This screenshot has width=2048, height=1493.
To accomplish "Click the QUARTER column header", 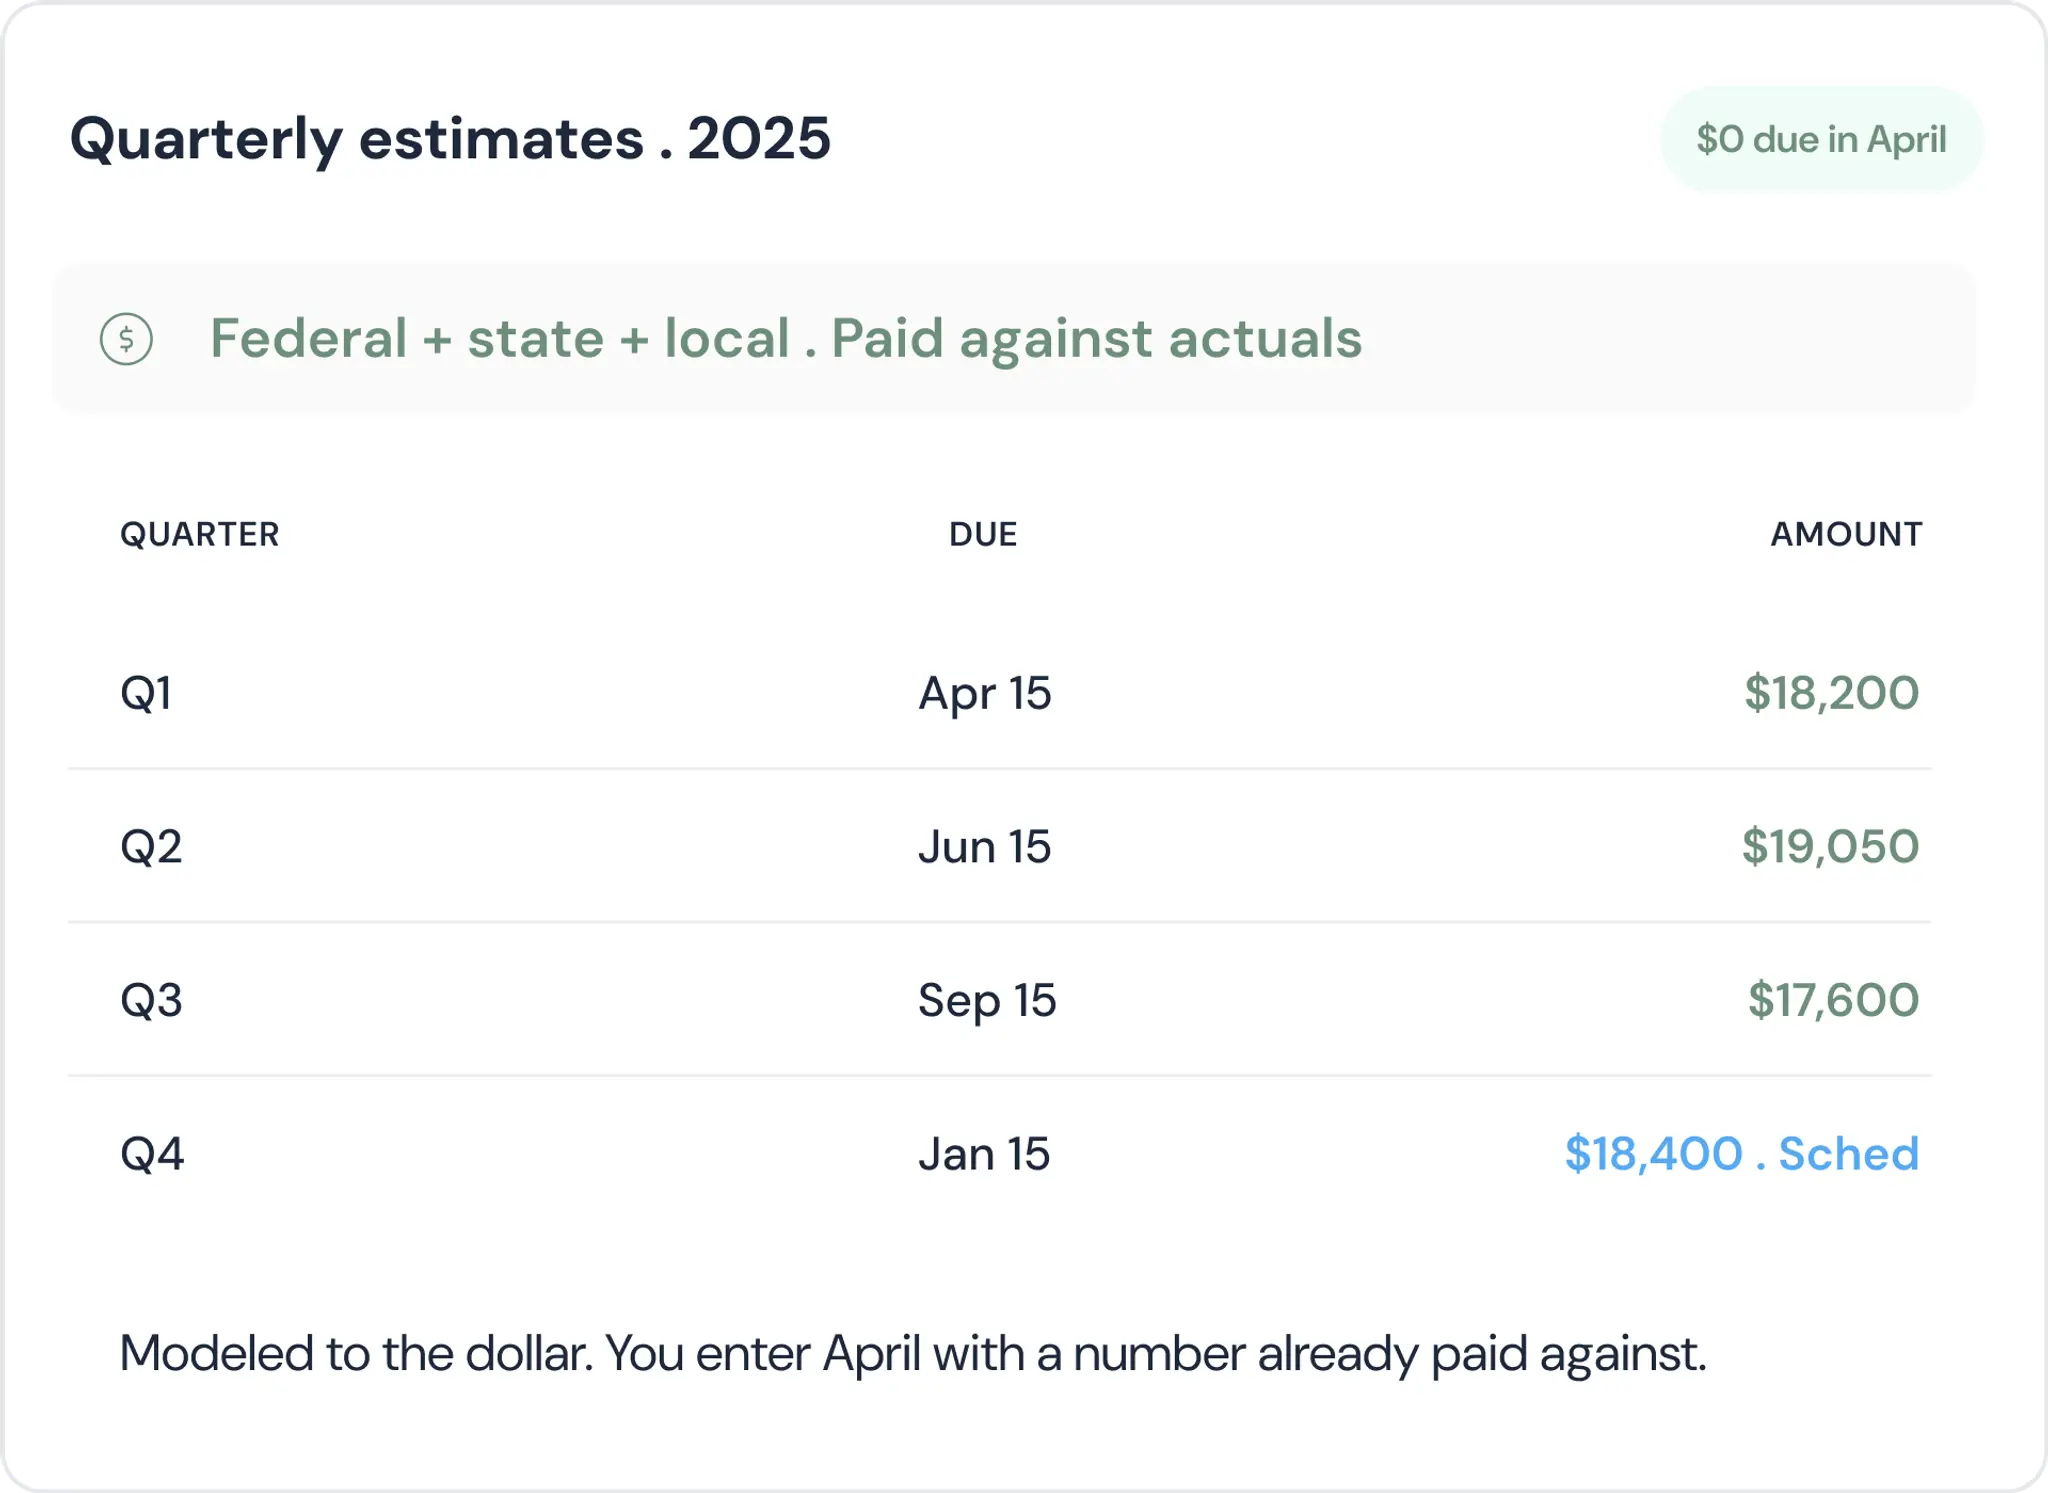I will [200, 534].
